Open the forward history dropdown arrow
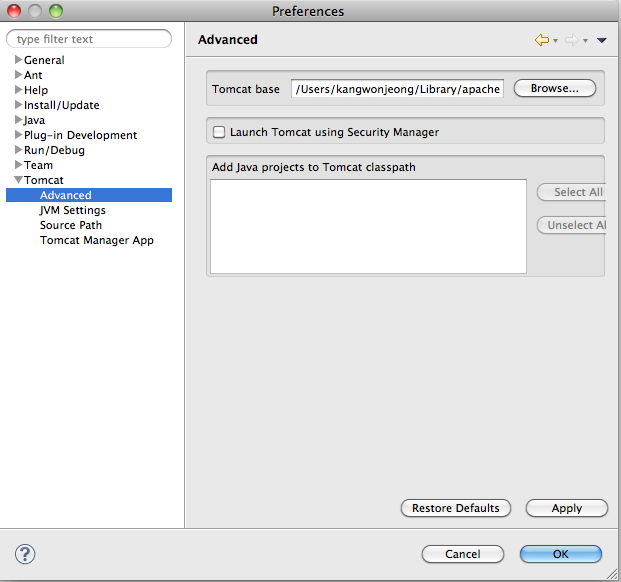The image size is (621, 582). tap(585, 41)
